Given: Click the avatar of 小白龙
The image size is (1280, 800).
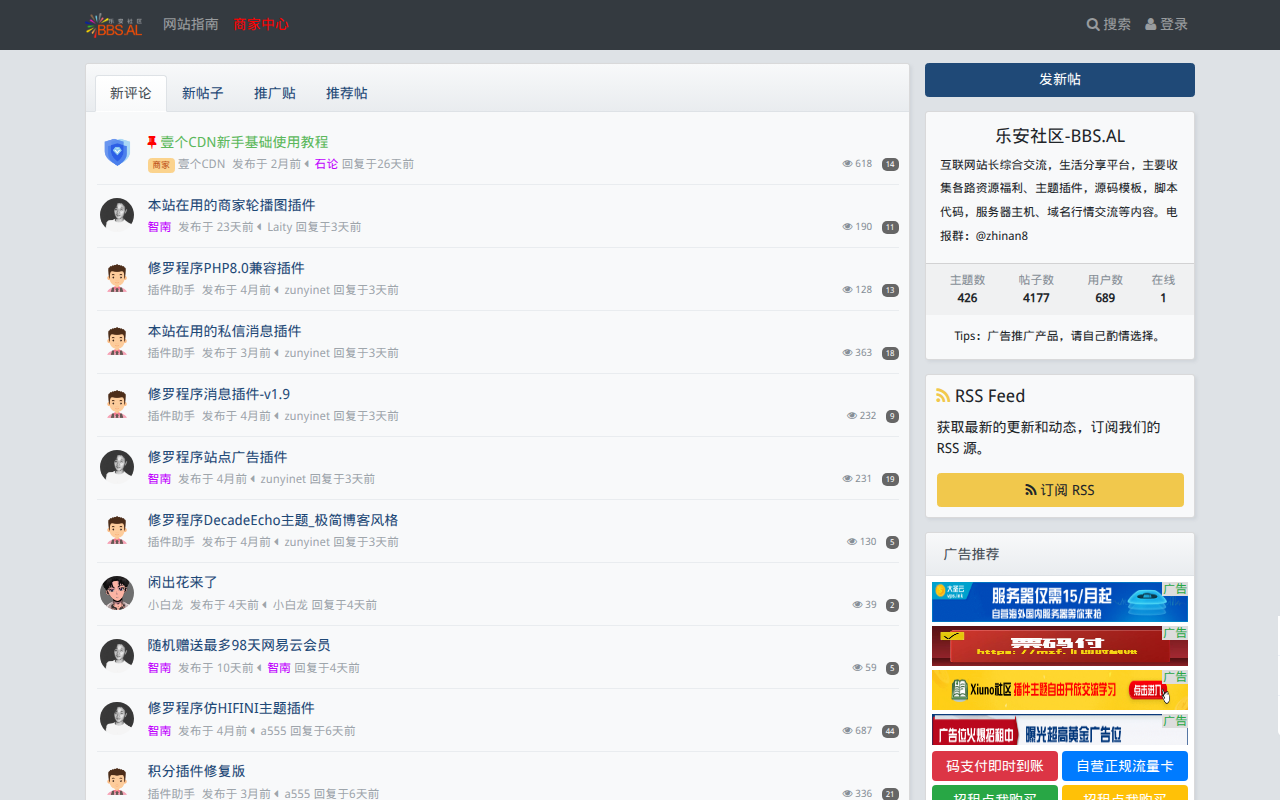Looking at the screenshot, I should coord(117,592).
